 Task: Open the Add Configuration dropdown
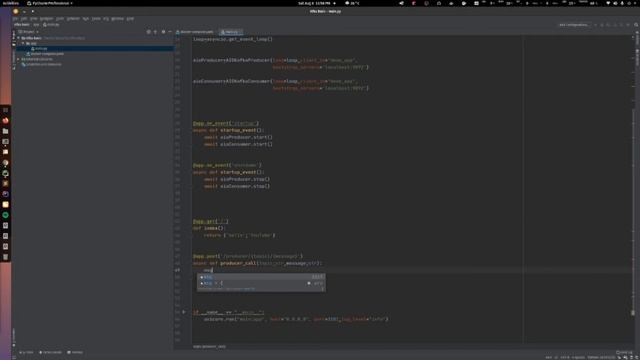tap(573, 25)
